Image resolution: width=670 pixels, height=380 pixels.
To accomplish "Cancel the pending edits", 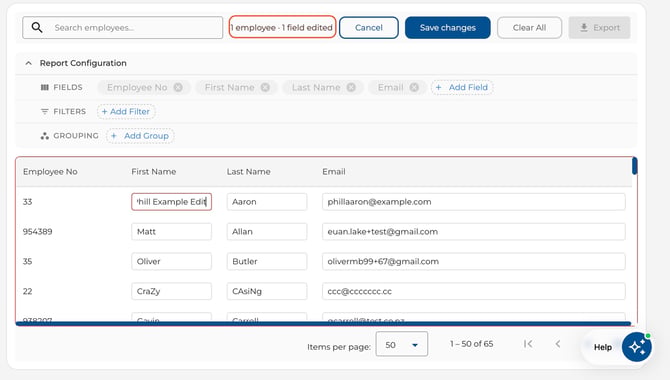I will 369,28.
